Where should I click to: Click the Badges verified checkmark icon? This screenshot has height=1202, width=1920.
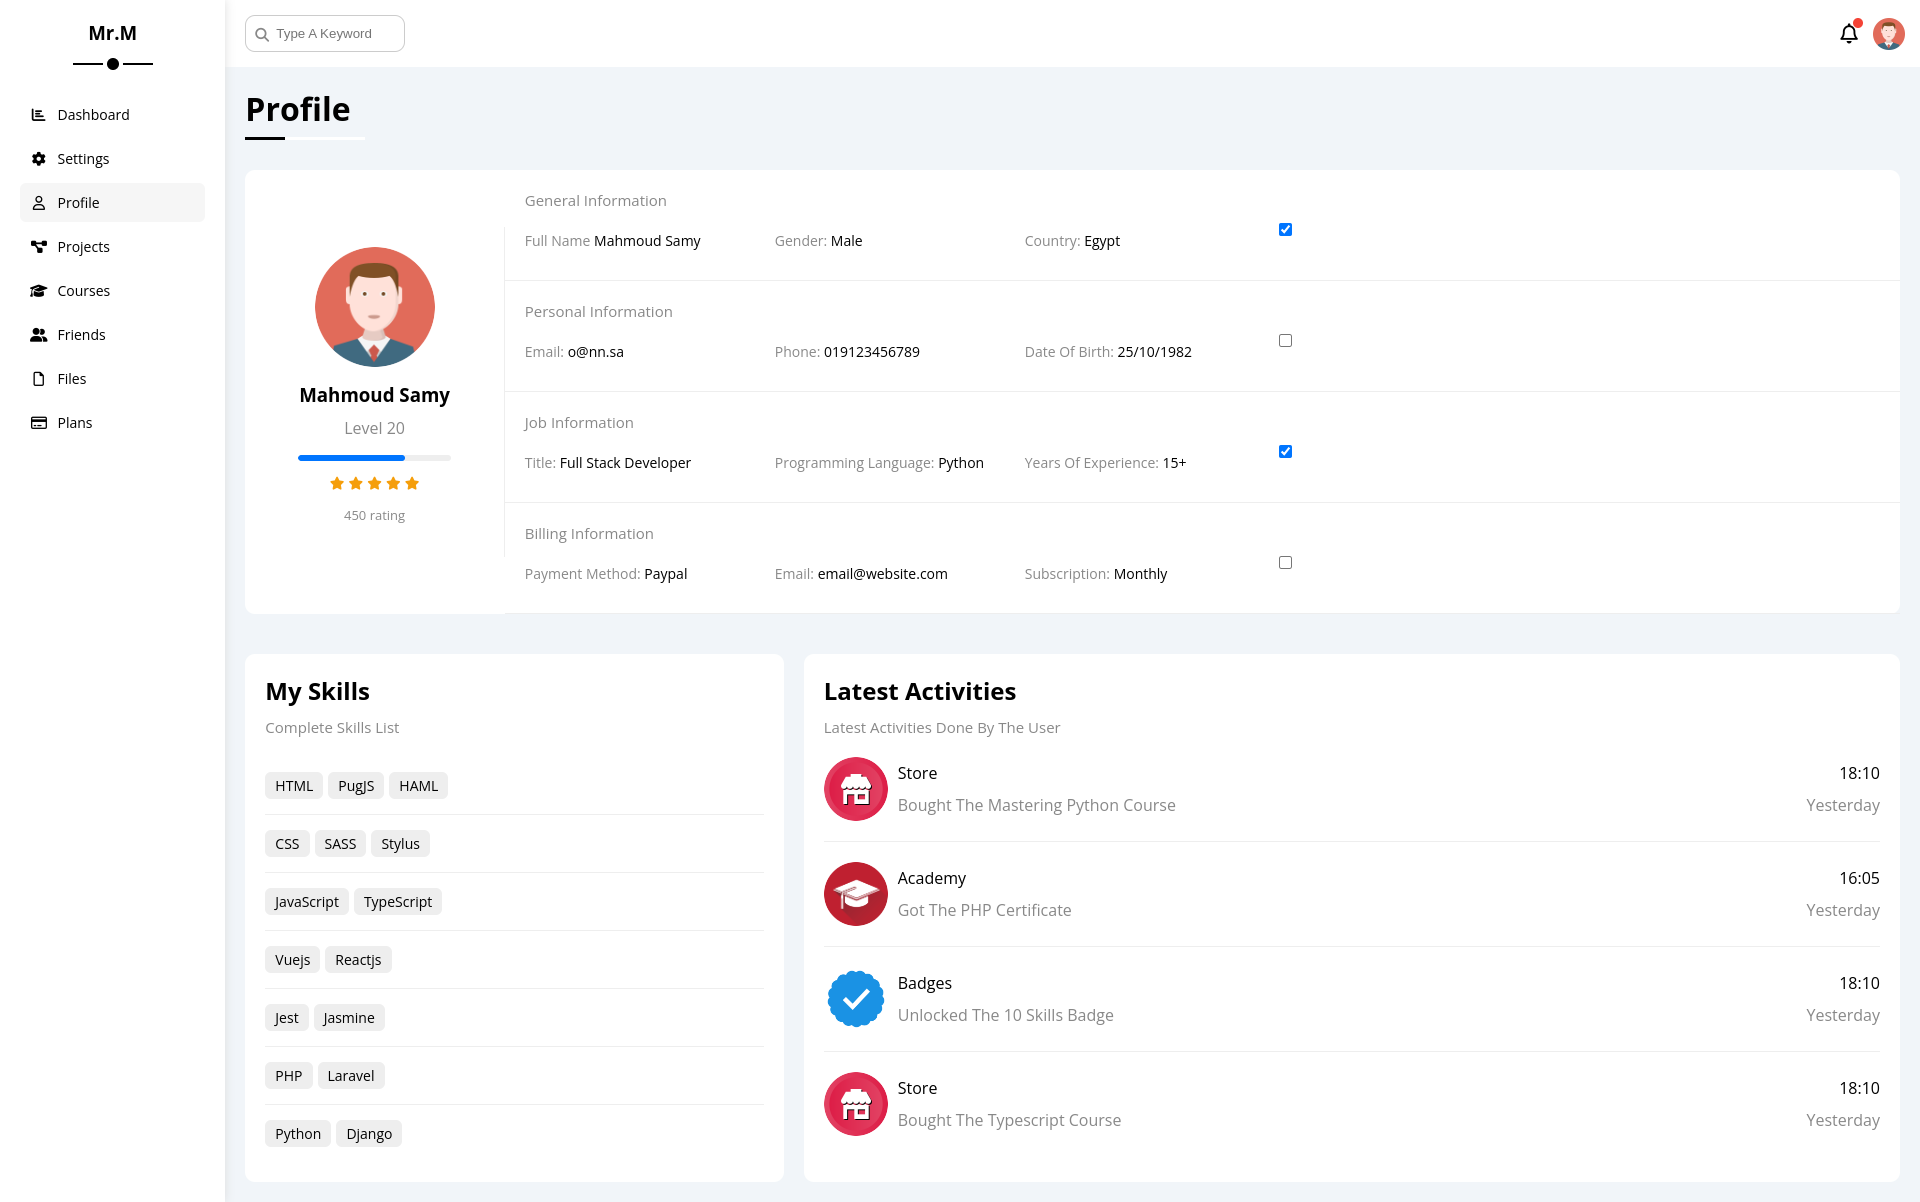tap(855, 999)
